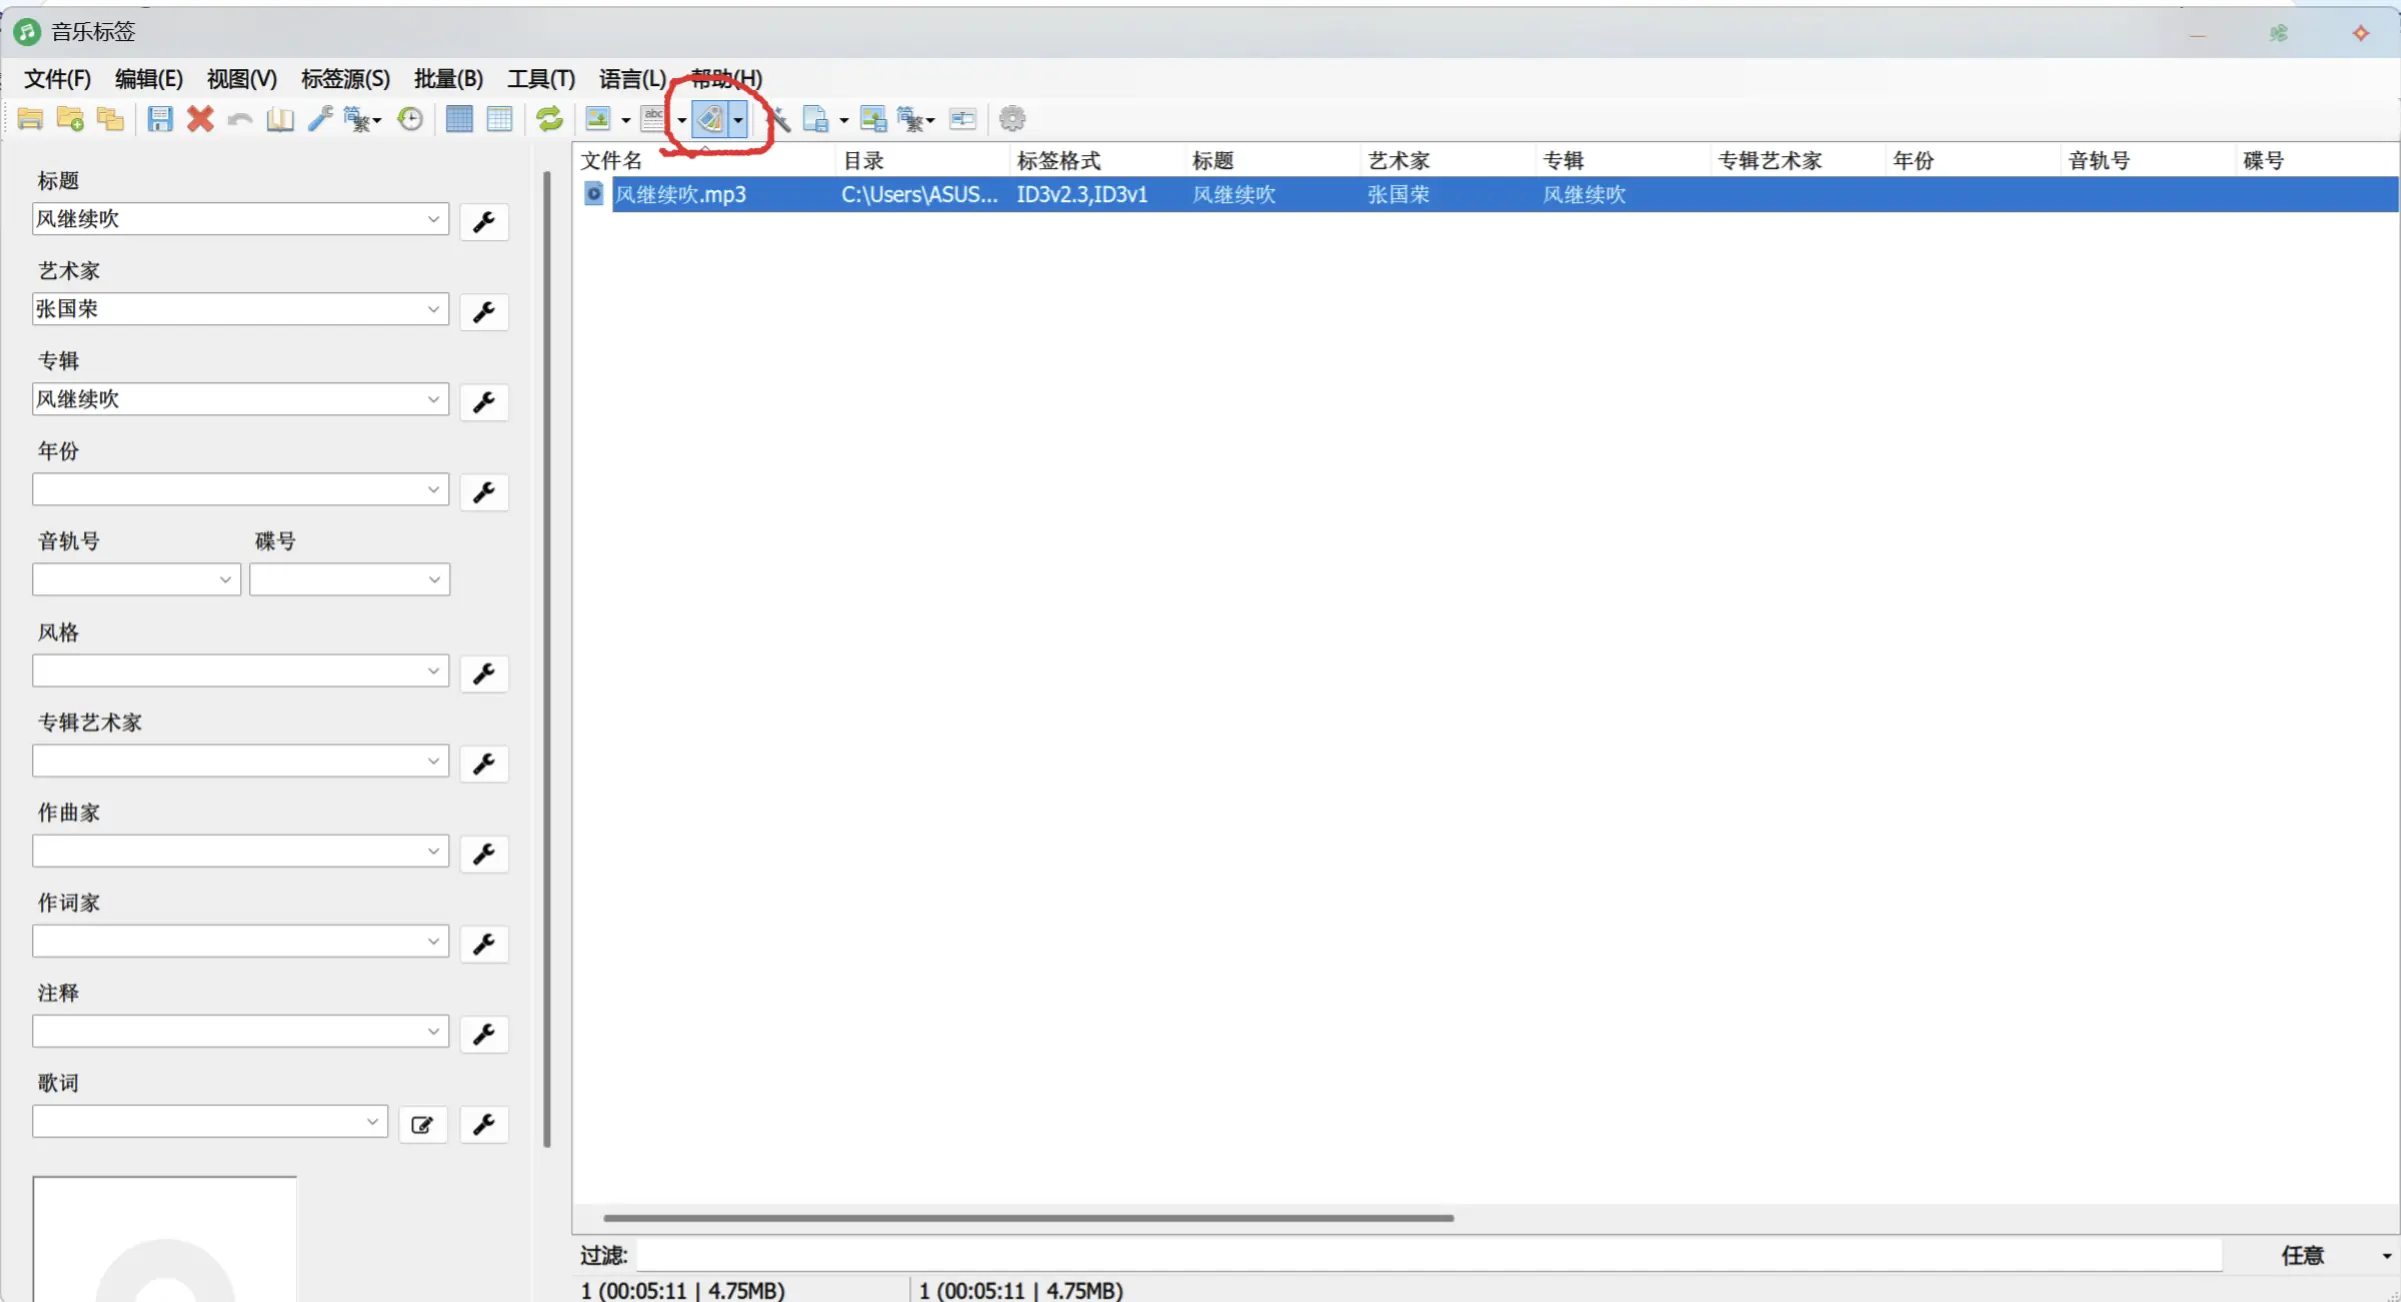Expand the 年份 combo box dropdown
2401x1302 pixels.
(x=433, y=489)
